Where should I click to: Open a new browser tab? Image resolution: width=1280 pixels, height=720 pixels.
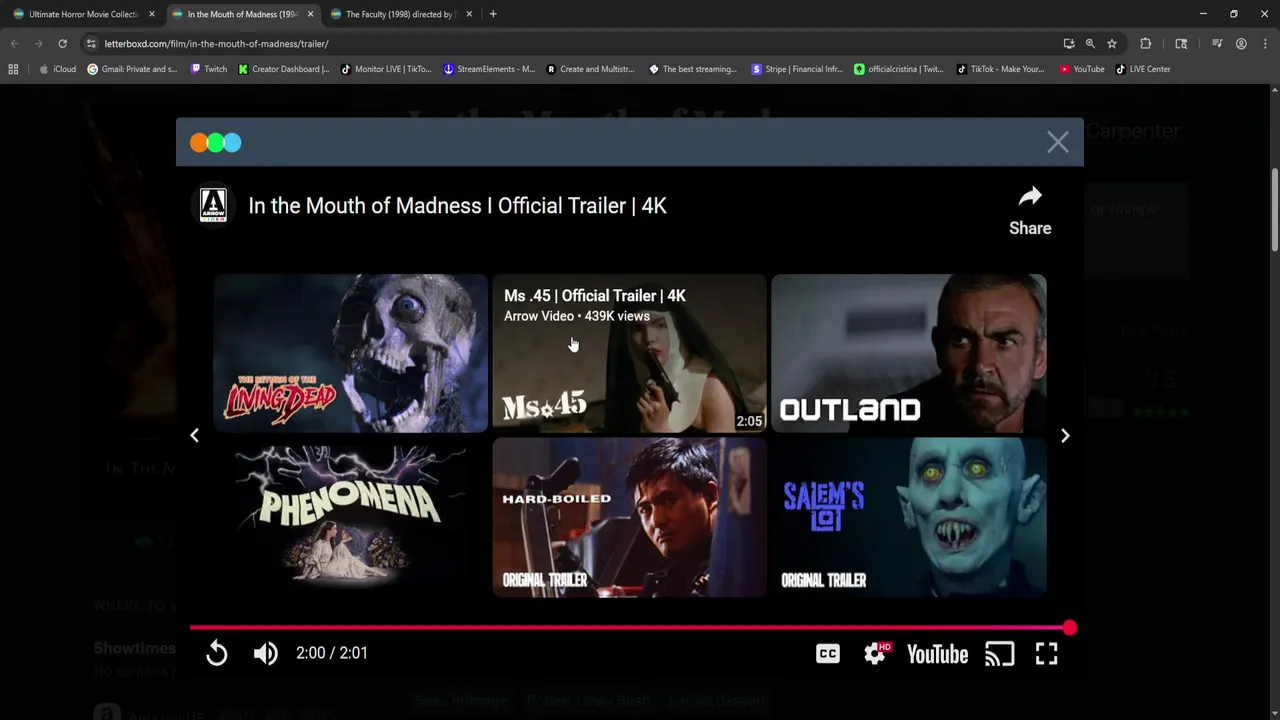(493, 14)
